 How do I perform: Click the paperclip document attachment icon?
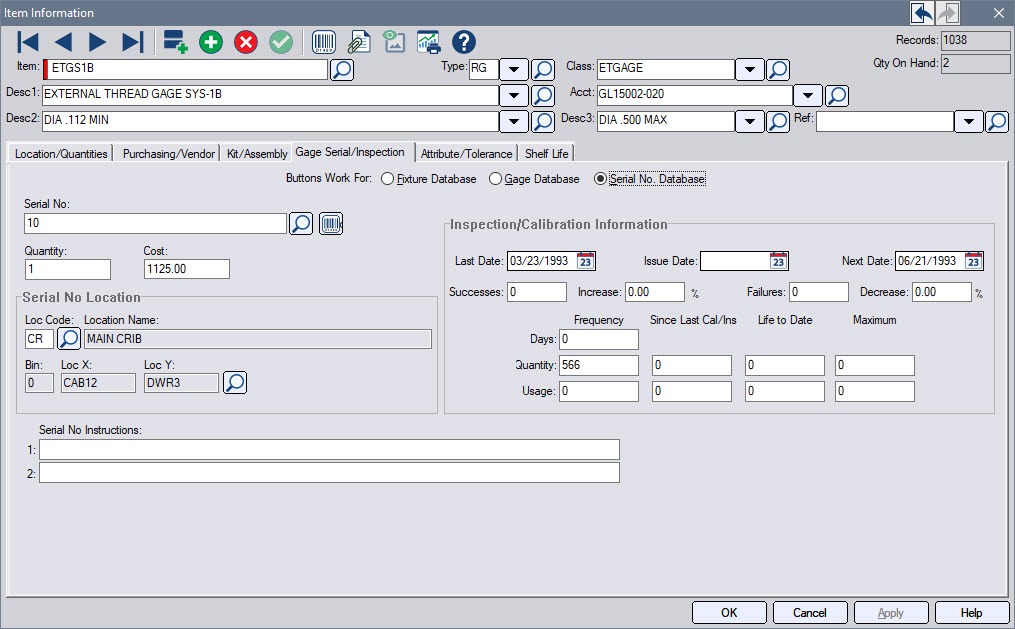point(360,42)
